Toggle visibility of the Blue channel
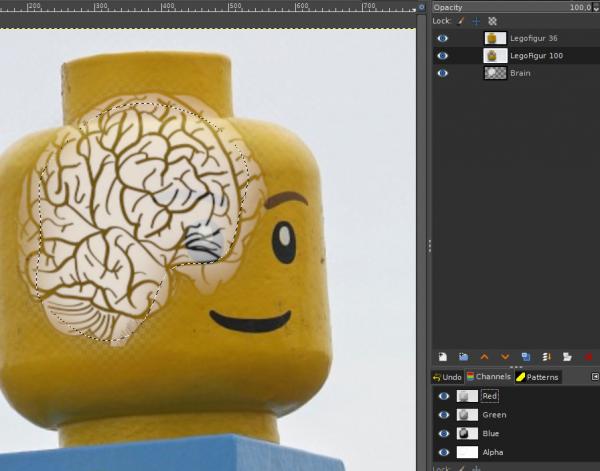Image resolution: width=600 pixels, height=471 pixels. pyautogui.click(x=443, y=434)
